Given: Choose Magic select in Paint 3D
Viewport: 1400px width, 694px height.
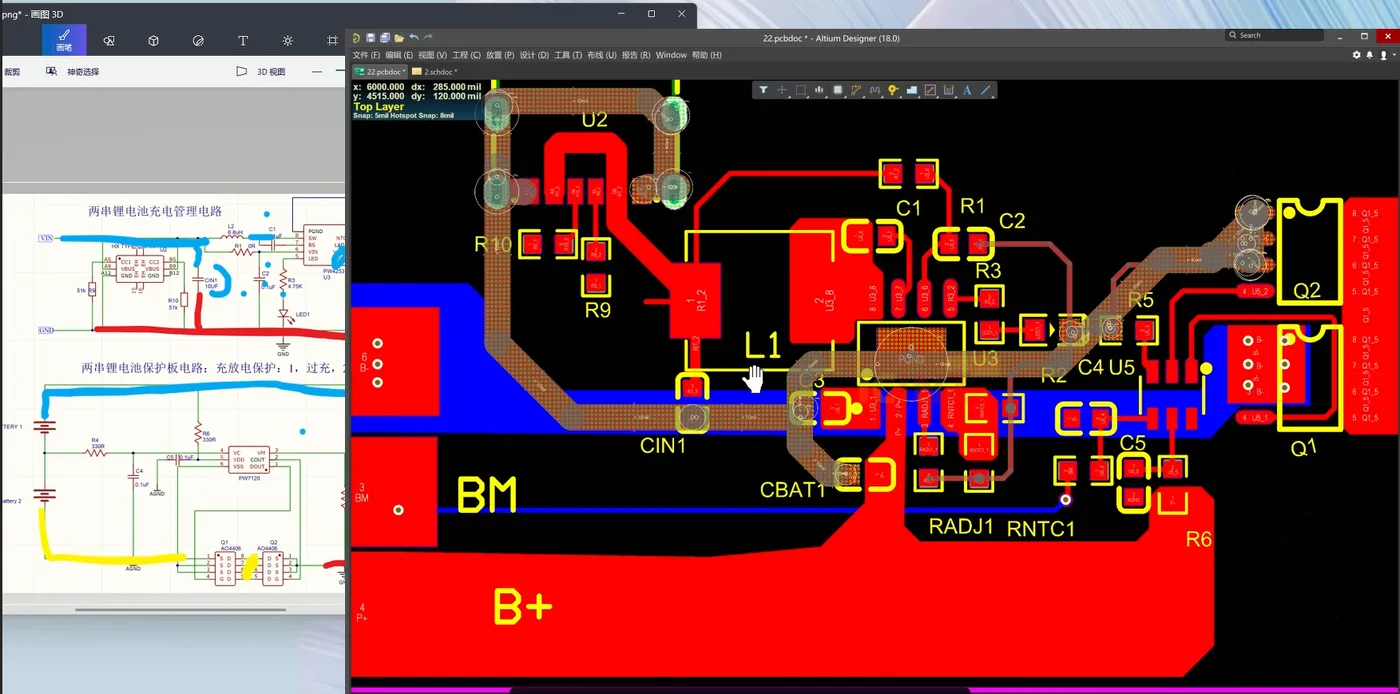Looking at the screenshot, I should pos(73,72).
